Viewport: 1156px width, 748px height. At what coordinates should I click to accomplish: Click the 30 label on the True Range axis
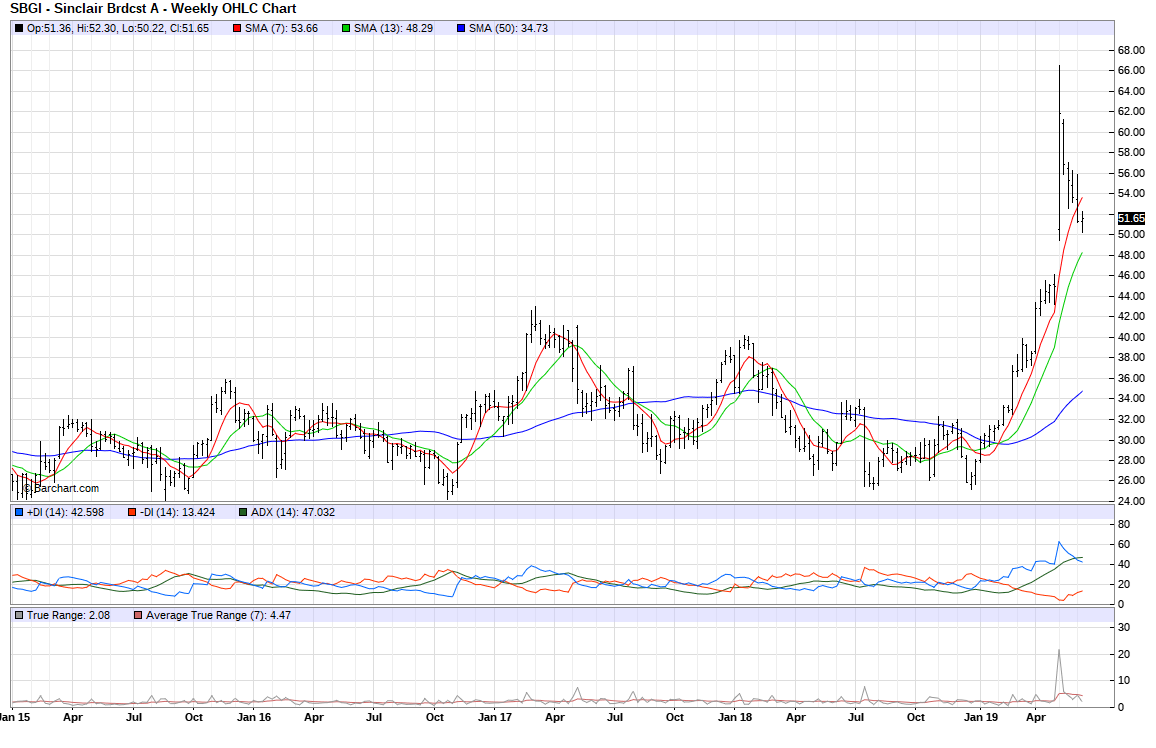pyautogui.click(x=1124, y=628)
